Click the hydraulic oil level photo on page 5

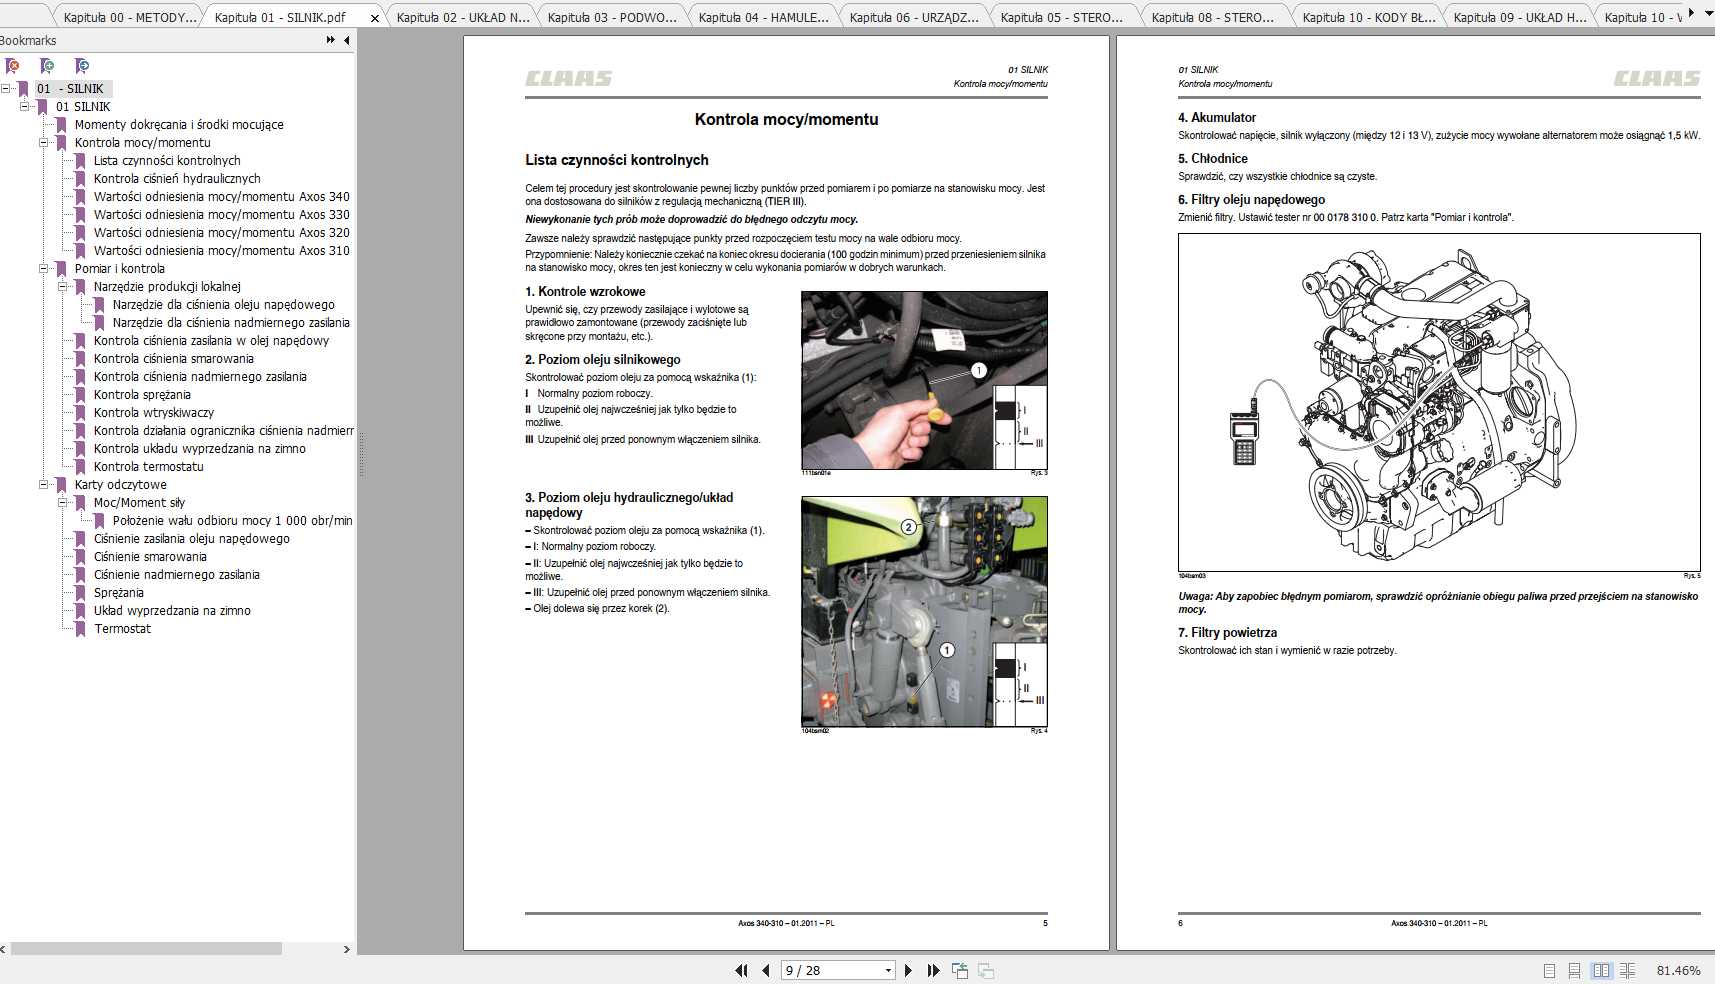click(924, 611)
